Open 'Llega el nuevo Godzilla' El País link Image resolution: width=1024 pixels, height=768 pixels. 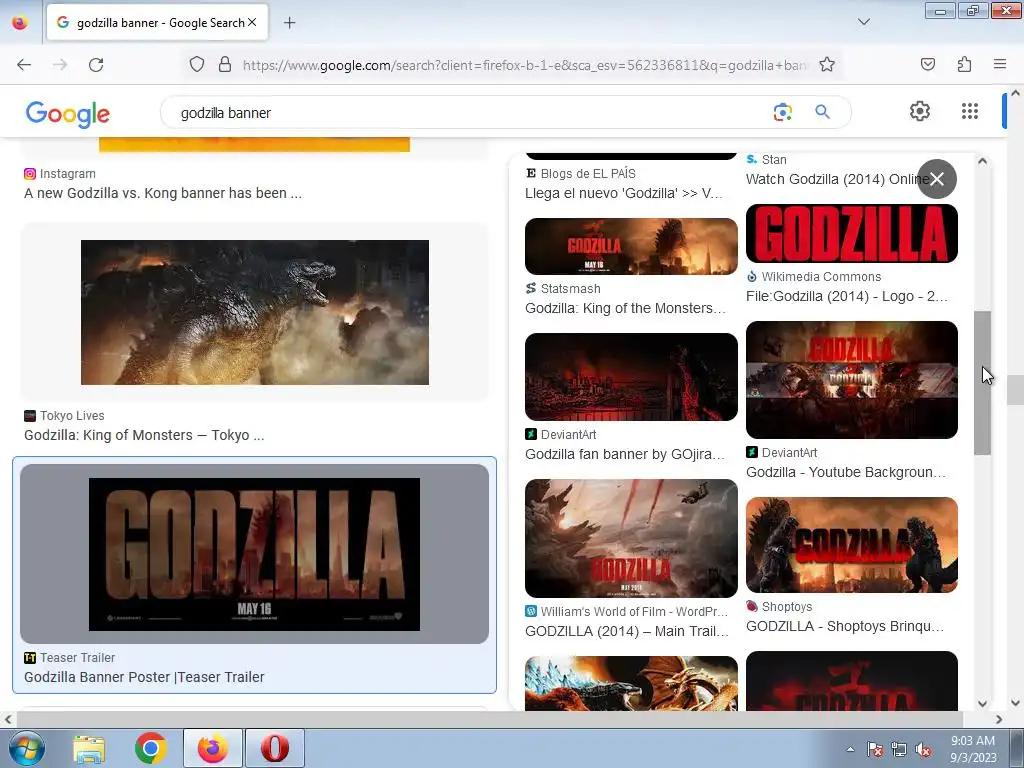(624, 193)
